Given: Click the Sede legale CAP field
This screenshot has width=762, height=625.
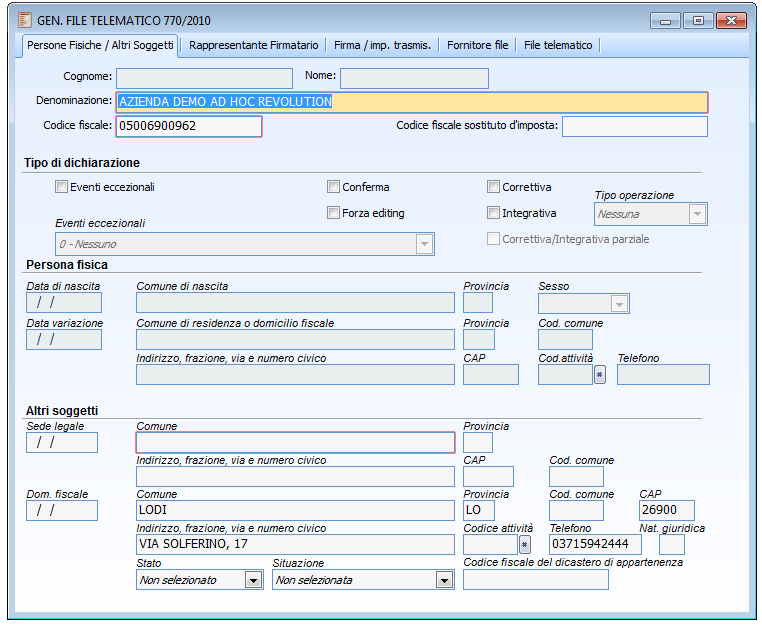Looking at the screenshot, I should [488, 477].
